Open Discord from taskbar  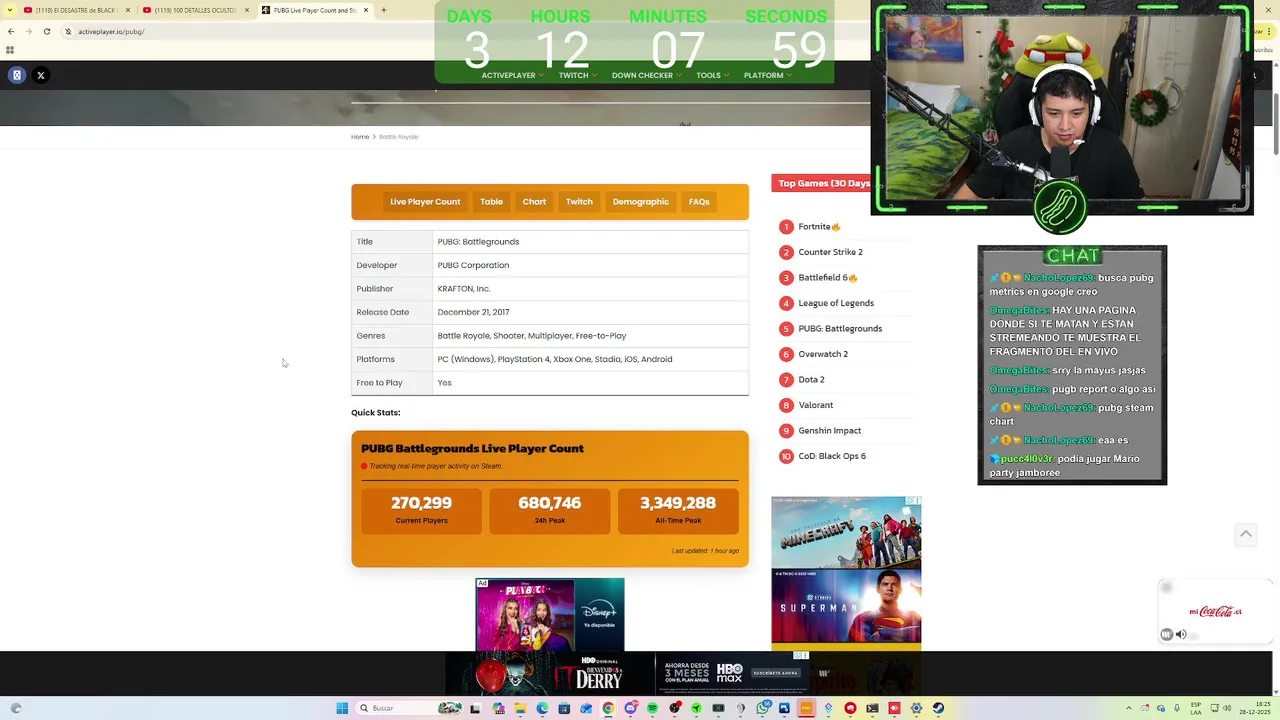(630, 708)
